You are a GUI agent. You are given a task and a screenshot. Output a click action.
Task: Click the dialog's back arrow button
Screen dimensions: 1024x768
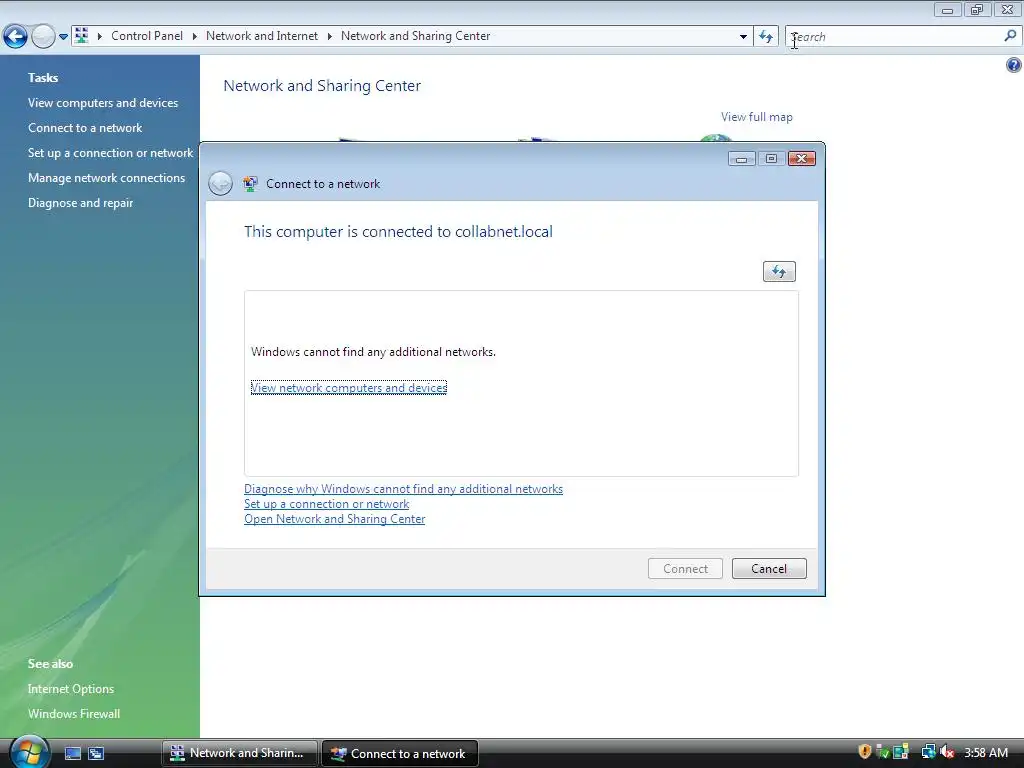220,184
